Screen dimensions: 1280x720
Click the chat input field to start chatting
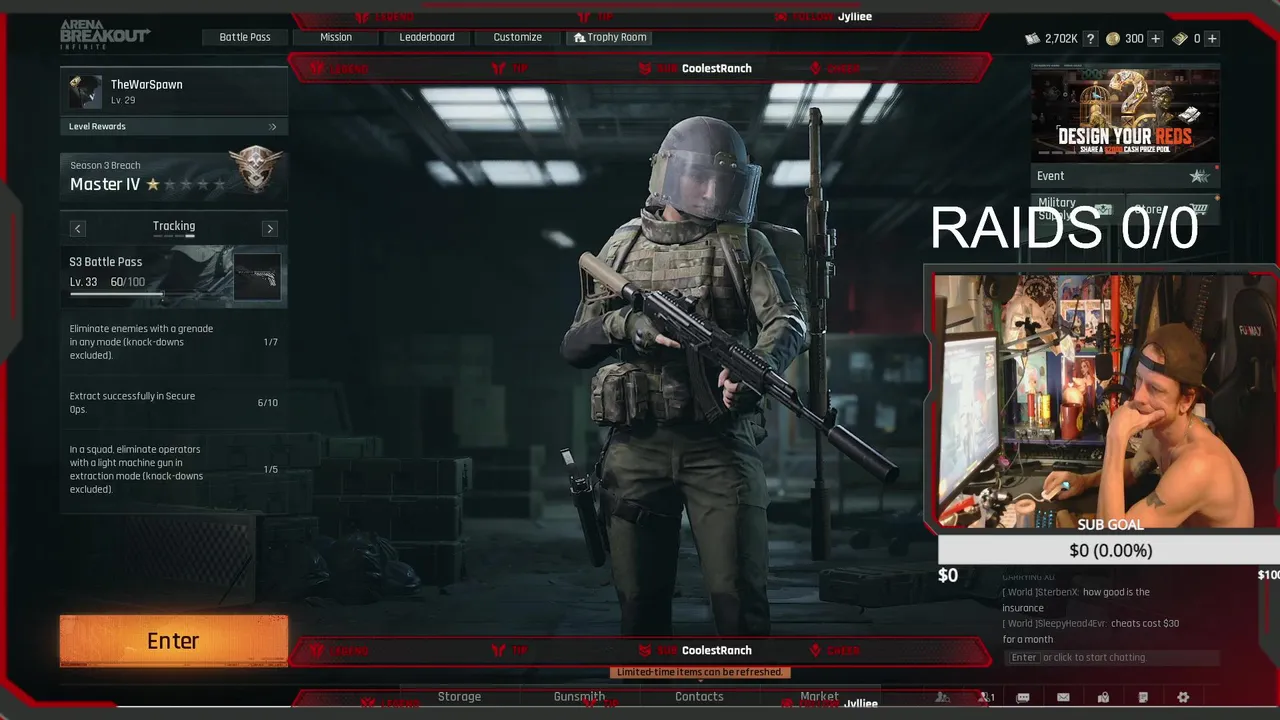[1111, 657]
